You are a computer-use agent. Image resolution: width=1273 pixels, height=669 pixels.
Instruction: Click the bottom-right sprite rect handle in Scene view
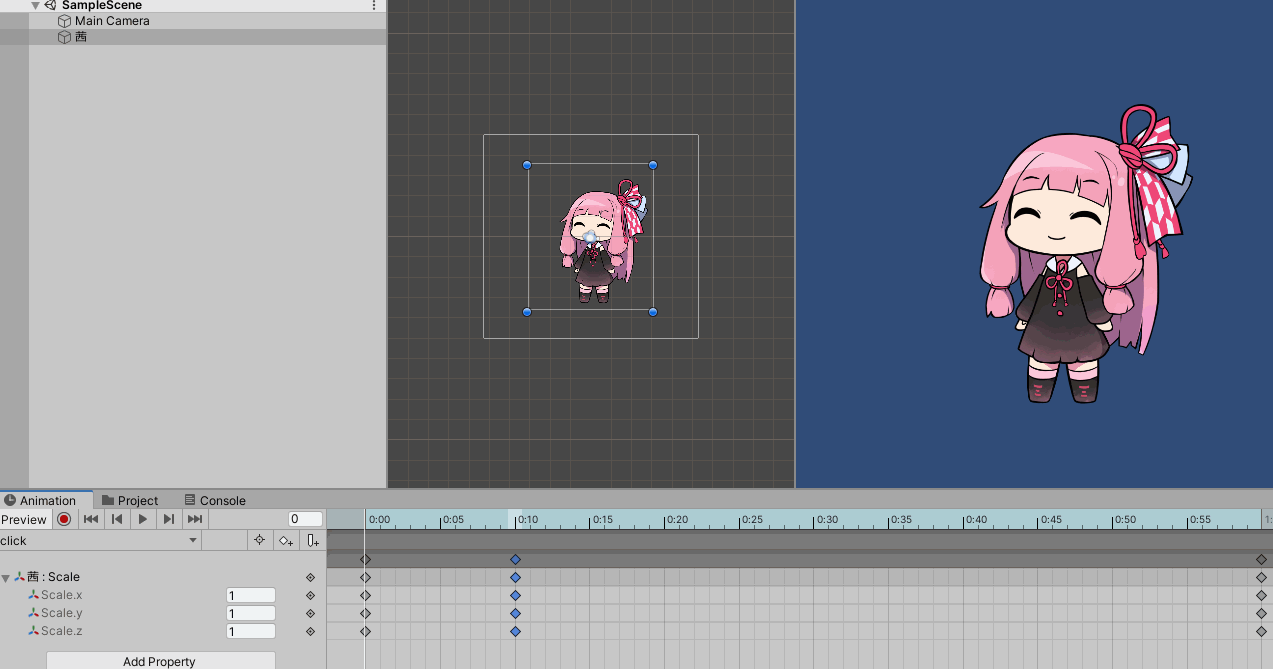coord(653,312)
